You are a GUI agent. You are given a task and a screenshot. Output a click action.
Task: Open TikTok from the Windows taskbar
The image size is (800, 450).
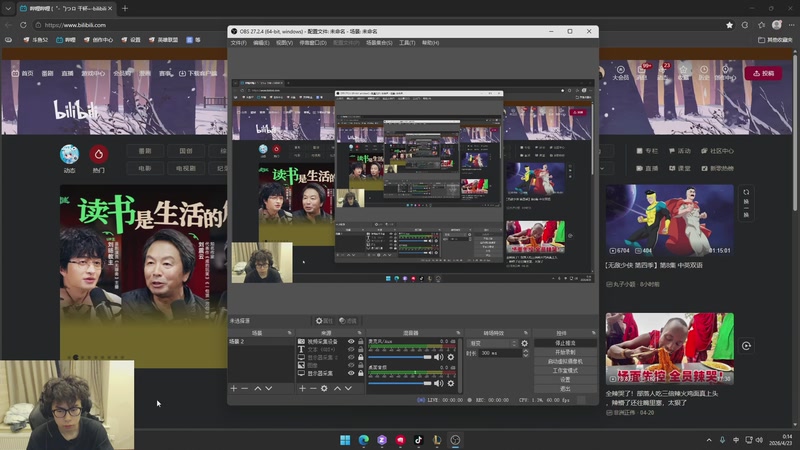[x=418, y=440]
